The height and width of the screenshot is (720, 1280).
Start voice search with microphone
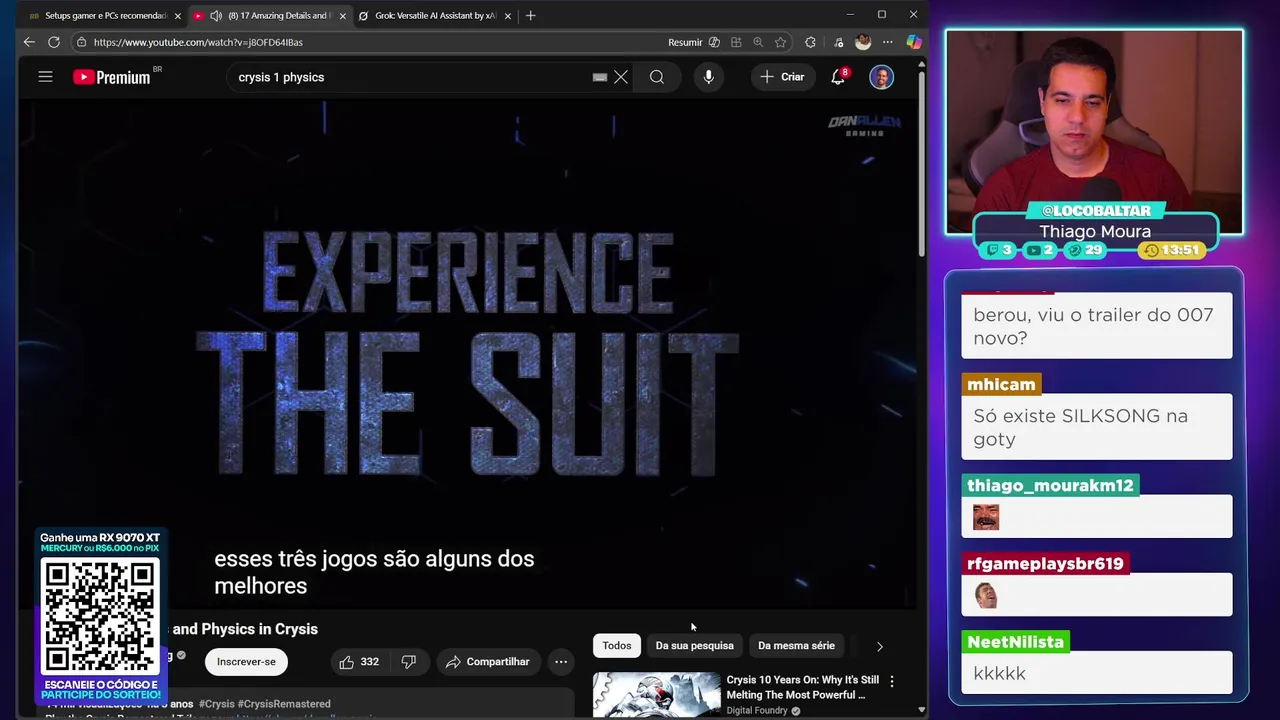tap(708, 77)
